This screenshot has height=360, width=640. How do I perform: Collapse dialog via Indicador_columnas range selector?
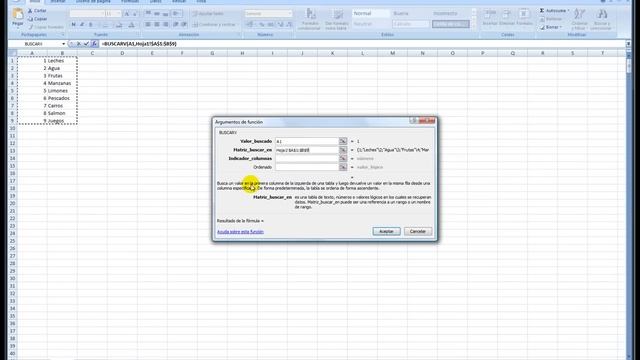point(343,158)
